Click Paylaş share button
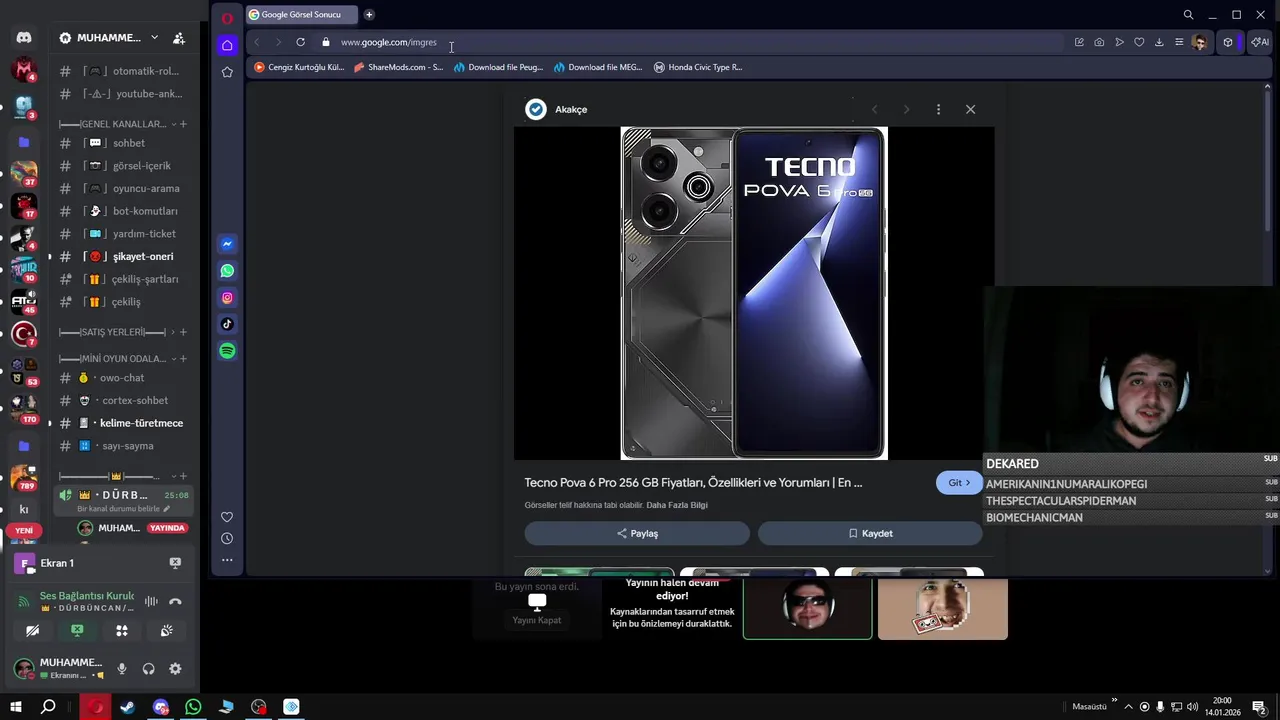1280x720 pixels. [637, 533]
